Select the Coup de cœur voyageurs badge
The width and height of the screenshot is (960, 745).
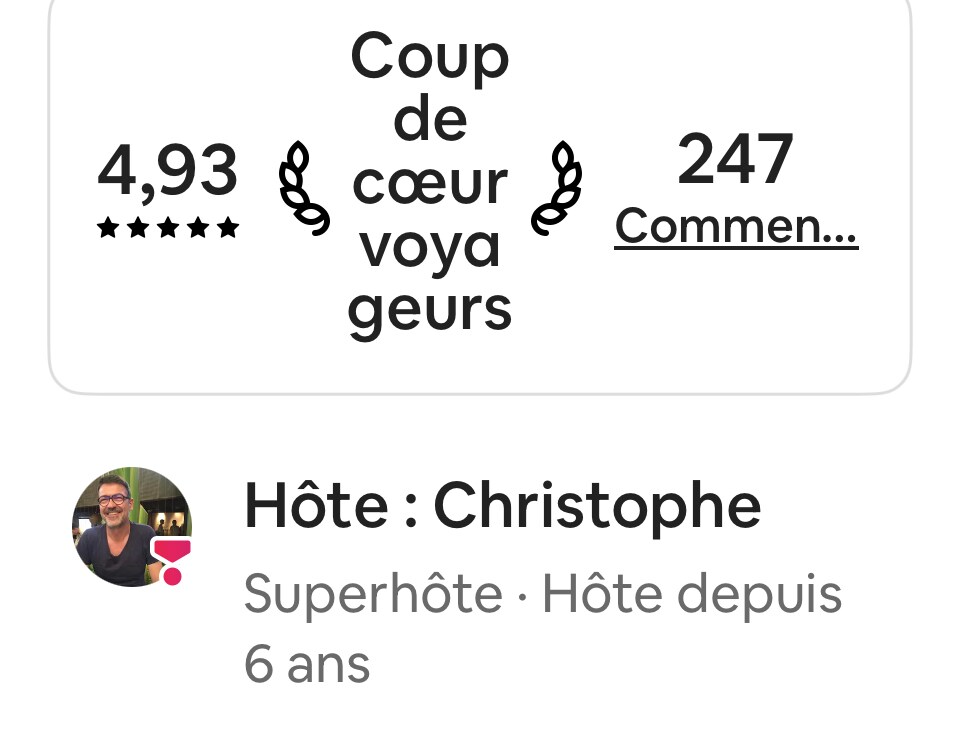430,182
